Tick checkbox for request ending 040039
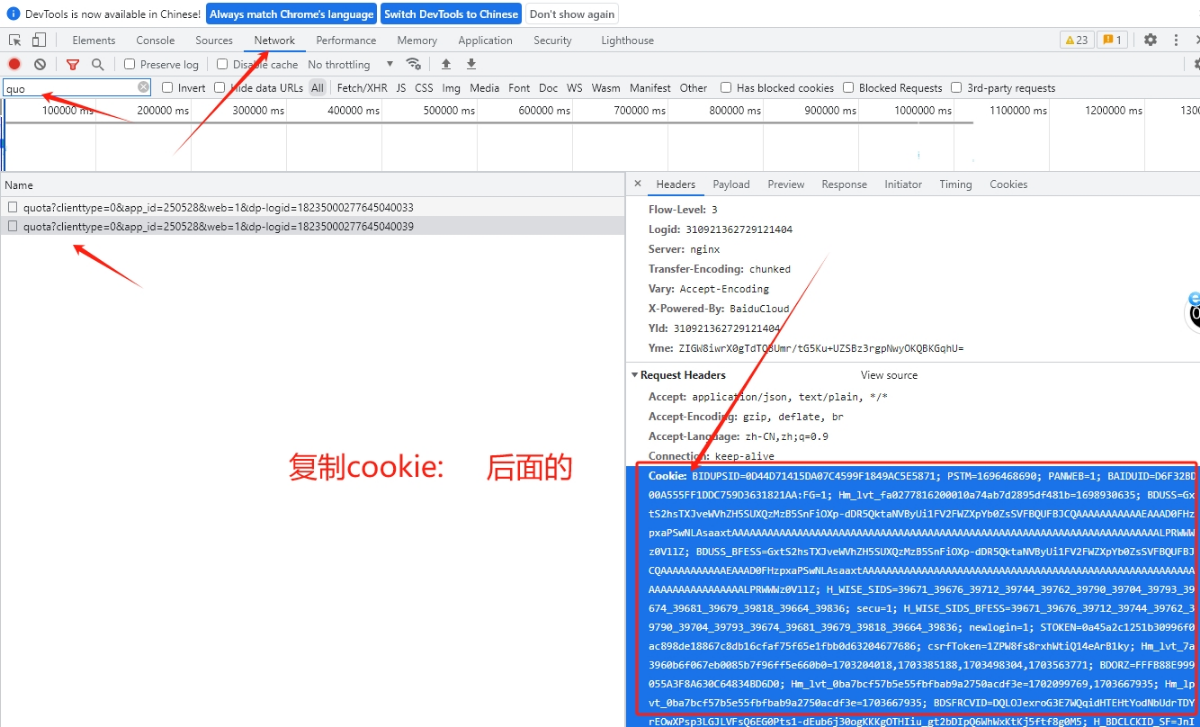This screenshot has height=727, width=1200. (x=13, y=226)
